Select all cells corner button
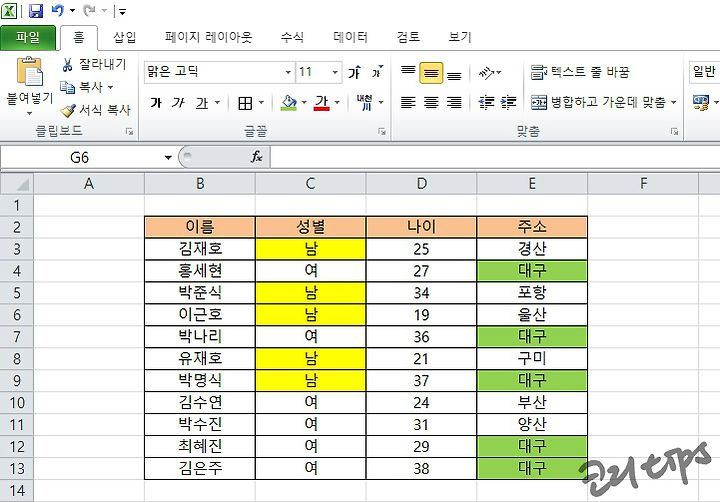 pyautogui.click(x=17, y=184)
